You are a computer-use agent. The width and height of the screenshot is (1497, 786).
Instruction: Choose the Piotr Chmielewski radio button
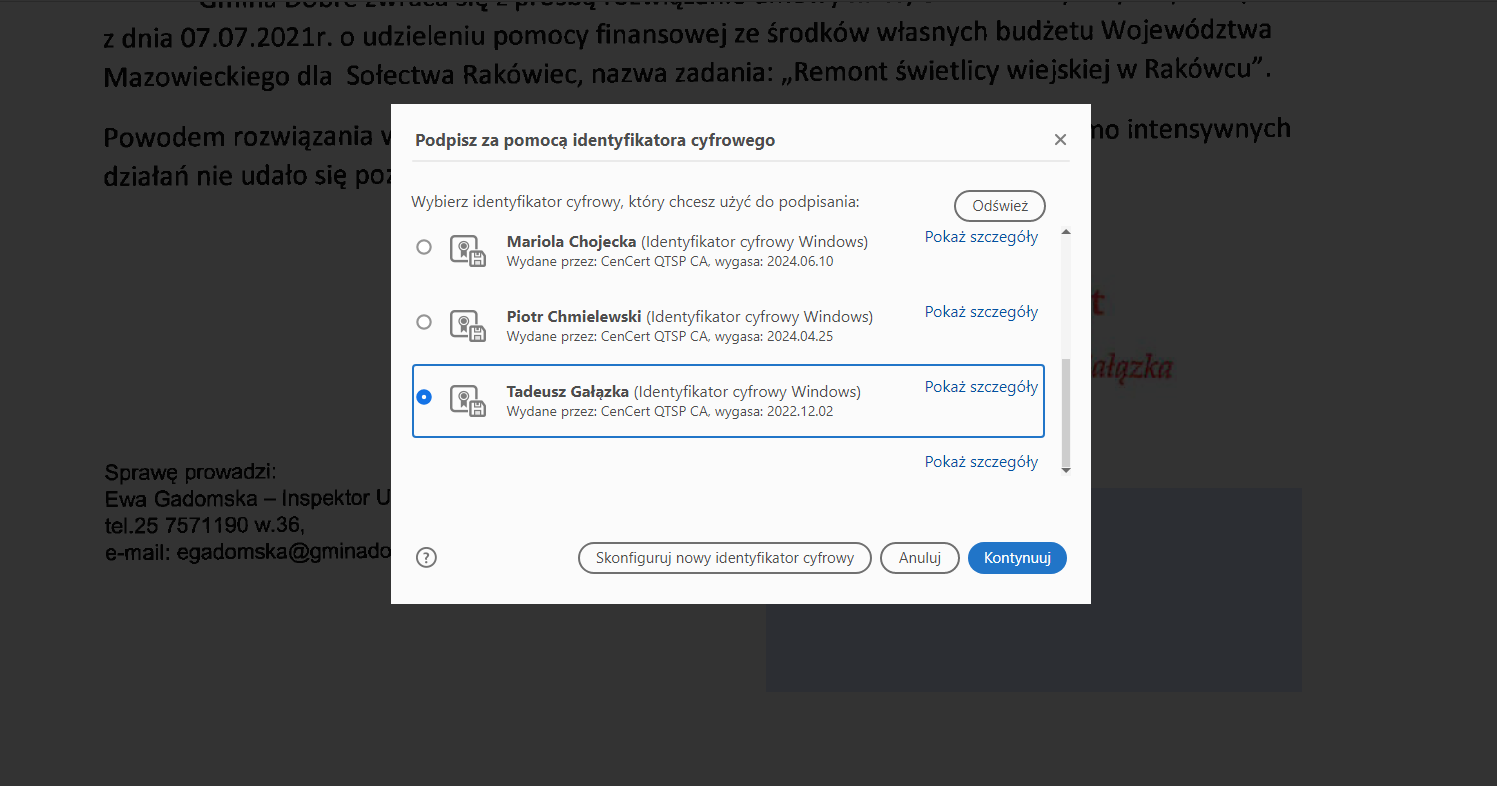[424, 322]
